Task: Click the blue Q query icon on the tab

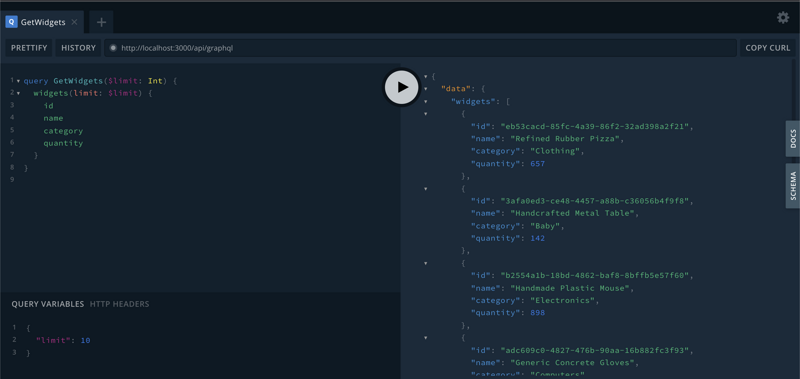Action: 11,22
